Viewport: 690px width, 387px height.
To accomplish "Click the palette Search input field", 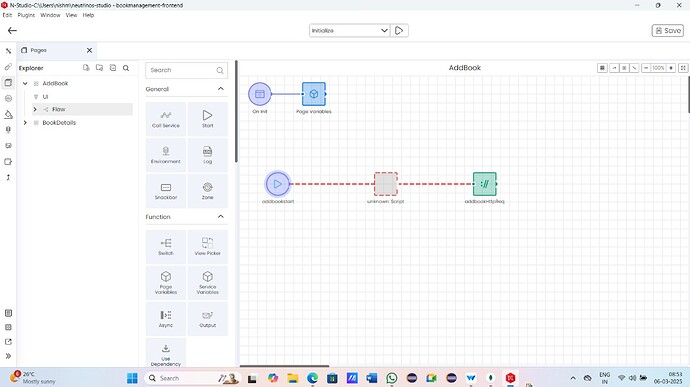I will tap(187, 70).
